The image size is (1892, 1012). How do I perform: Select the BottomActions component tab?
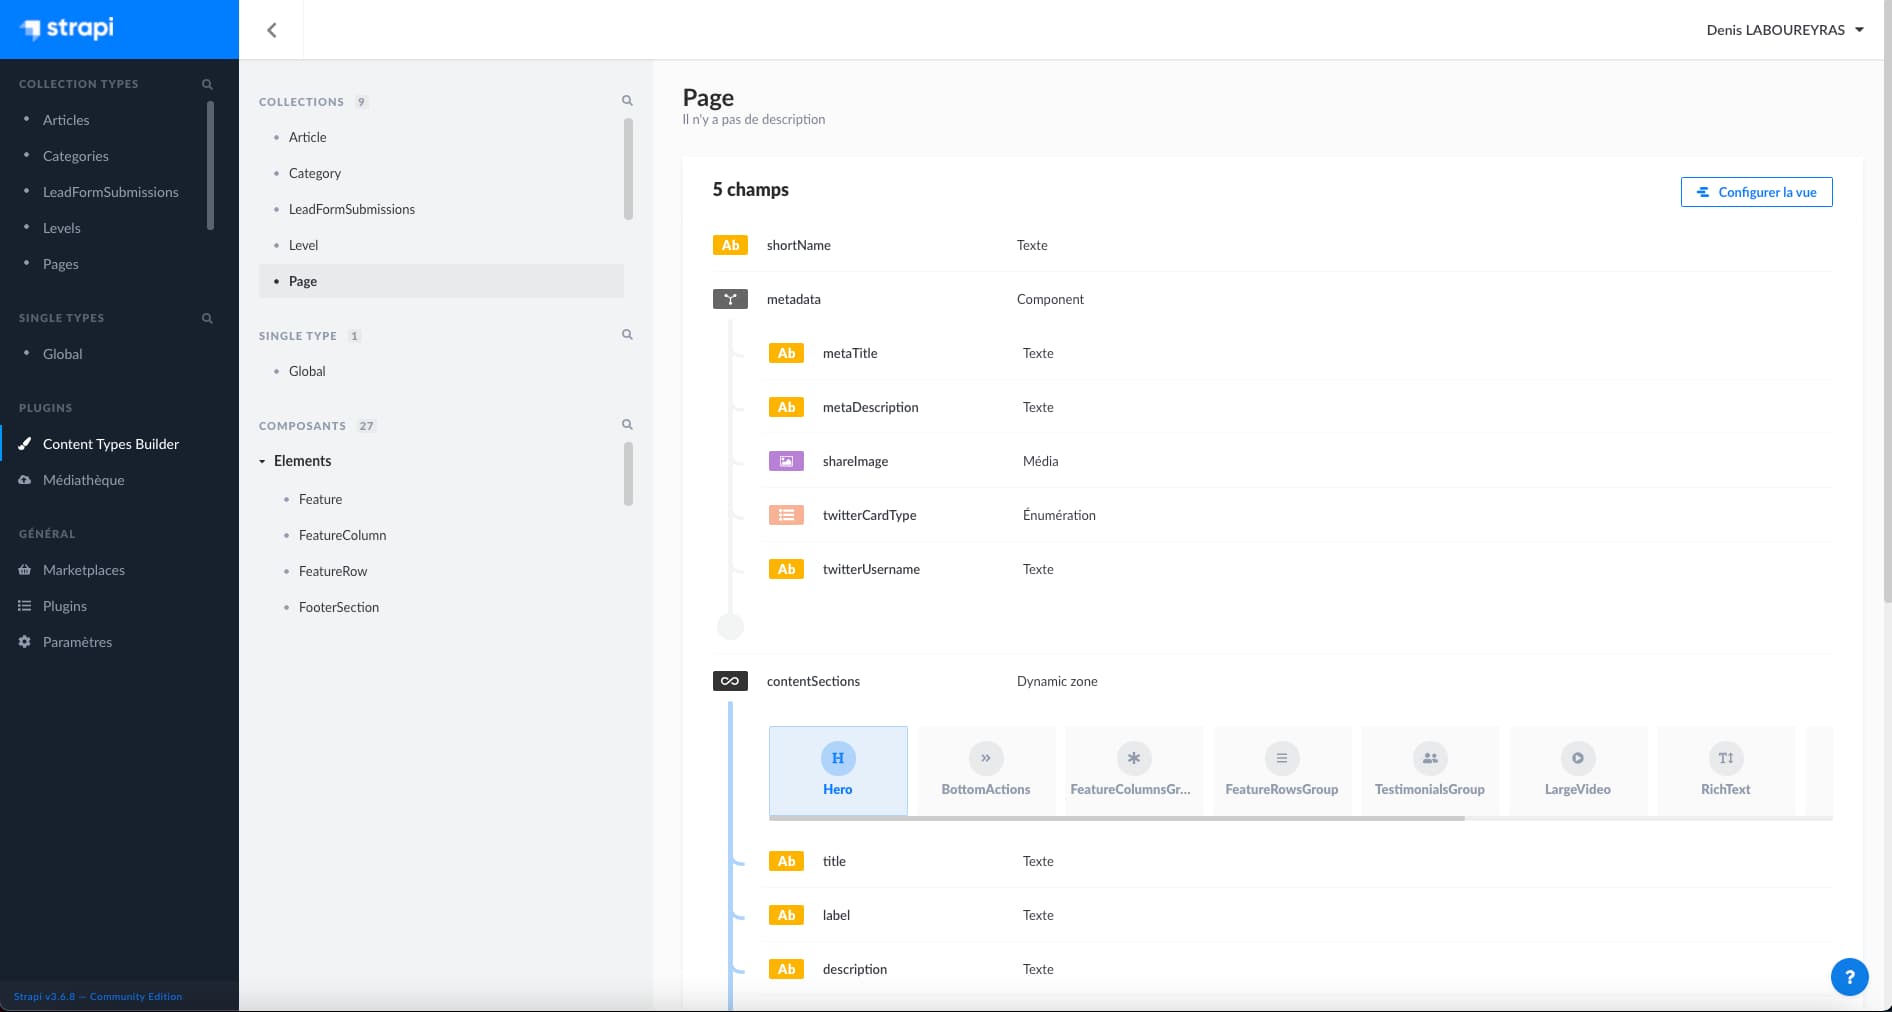coord(986,771)
